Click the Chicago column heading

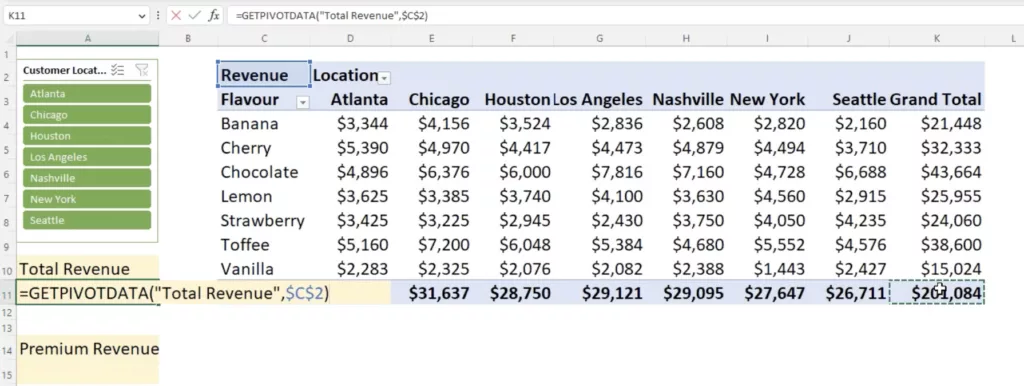pyautogui.click(x=439, y=99)
